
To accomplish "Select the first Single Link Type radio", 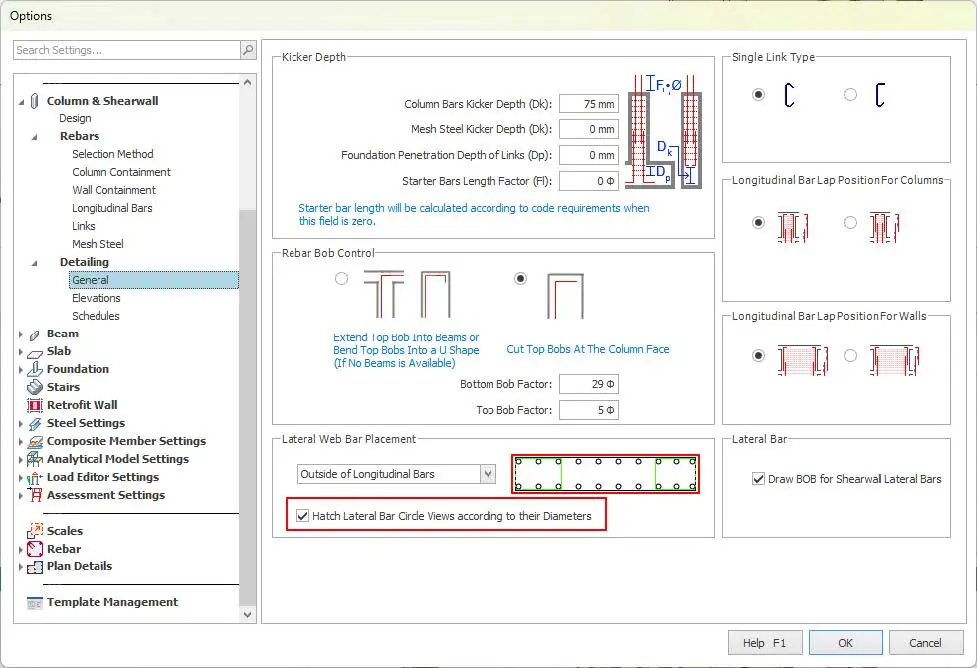I will click(x=758, y=95).
